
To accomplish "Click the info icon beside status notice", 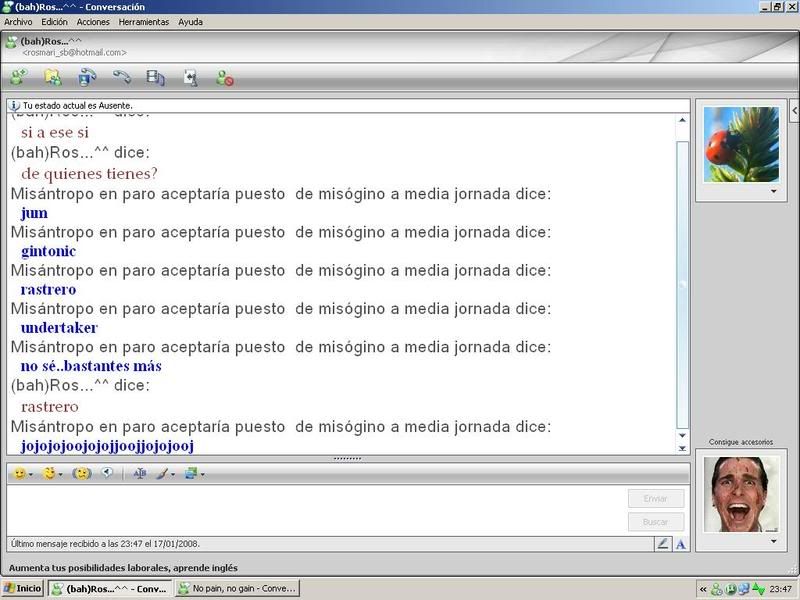I will (14, 106).
